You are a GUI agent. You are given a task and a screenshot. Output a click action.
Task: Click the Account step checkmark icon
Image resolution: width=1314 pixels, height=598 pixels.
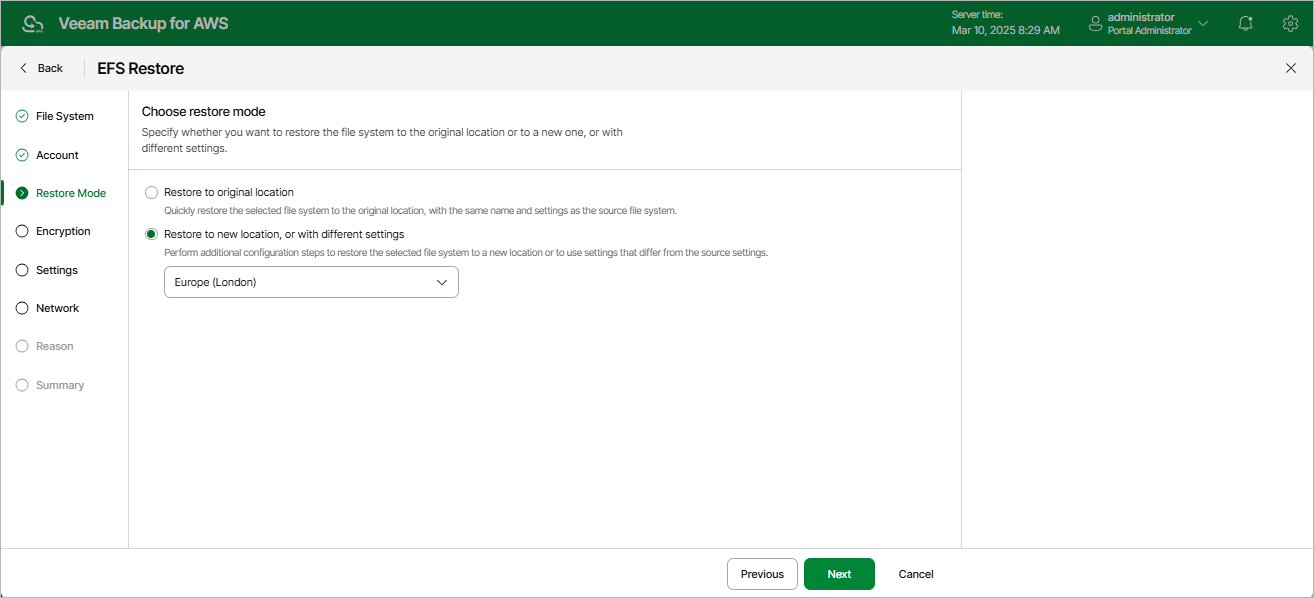tap(21, 154)
